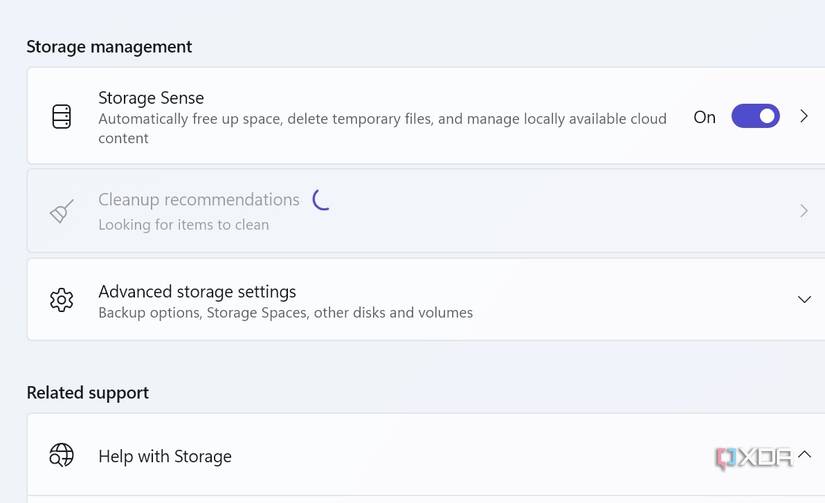Turn off the Storage Sense toggle

click(x=755, y=116)
